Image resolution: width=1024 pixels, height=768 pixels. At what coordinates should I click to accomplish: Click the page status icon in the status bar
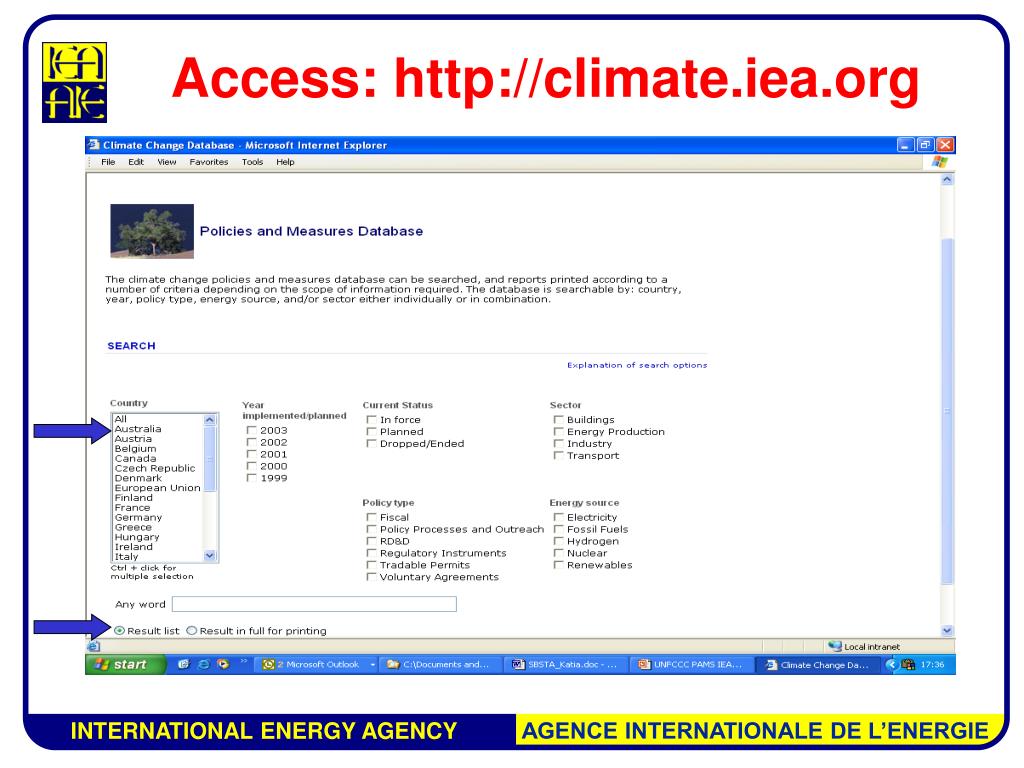(93, 646)
